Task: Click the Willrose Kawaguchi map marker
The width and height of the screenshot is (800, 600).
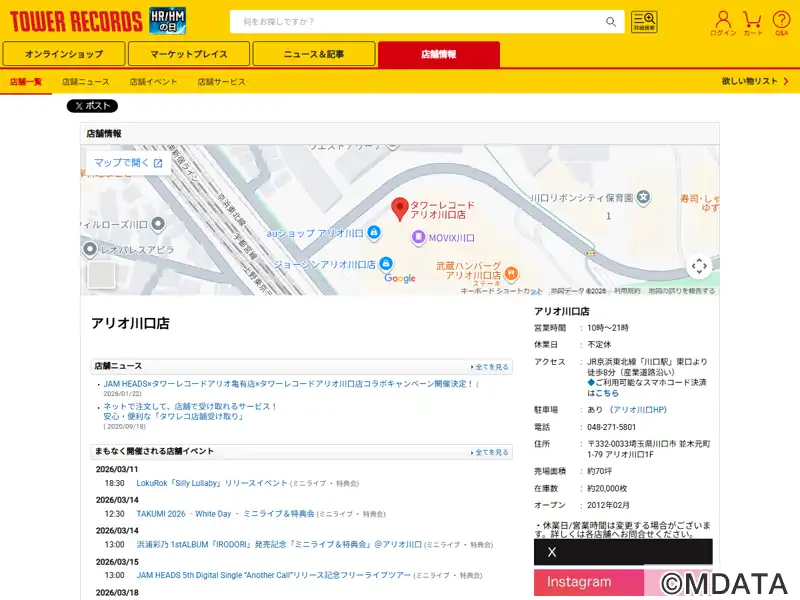Action: coord(159,224)
